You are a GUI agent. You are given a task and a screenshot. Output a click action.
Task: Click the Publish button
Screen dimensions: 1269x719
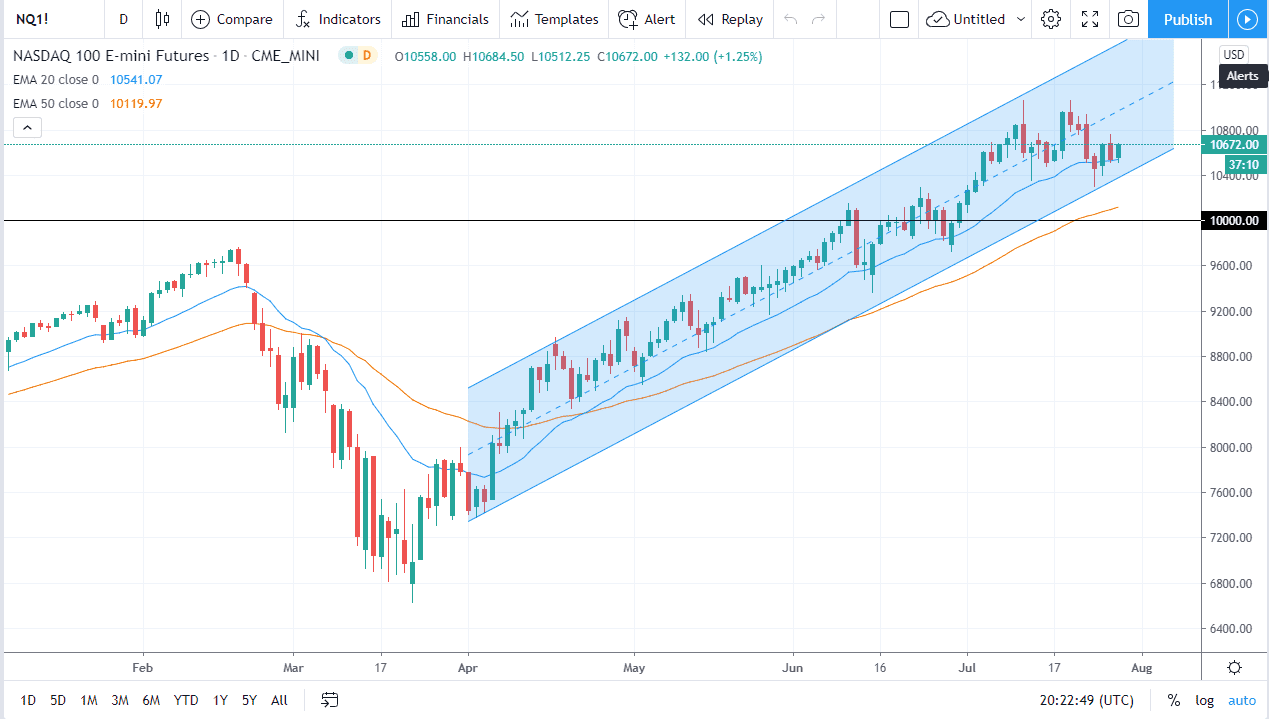click(1188, 19)
